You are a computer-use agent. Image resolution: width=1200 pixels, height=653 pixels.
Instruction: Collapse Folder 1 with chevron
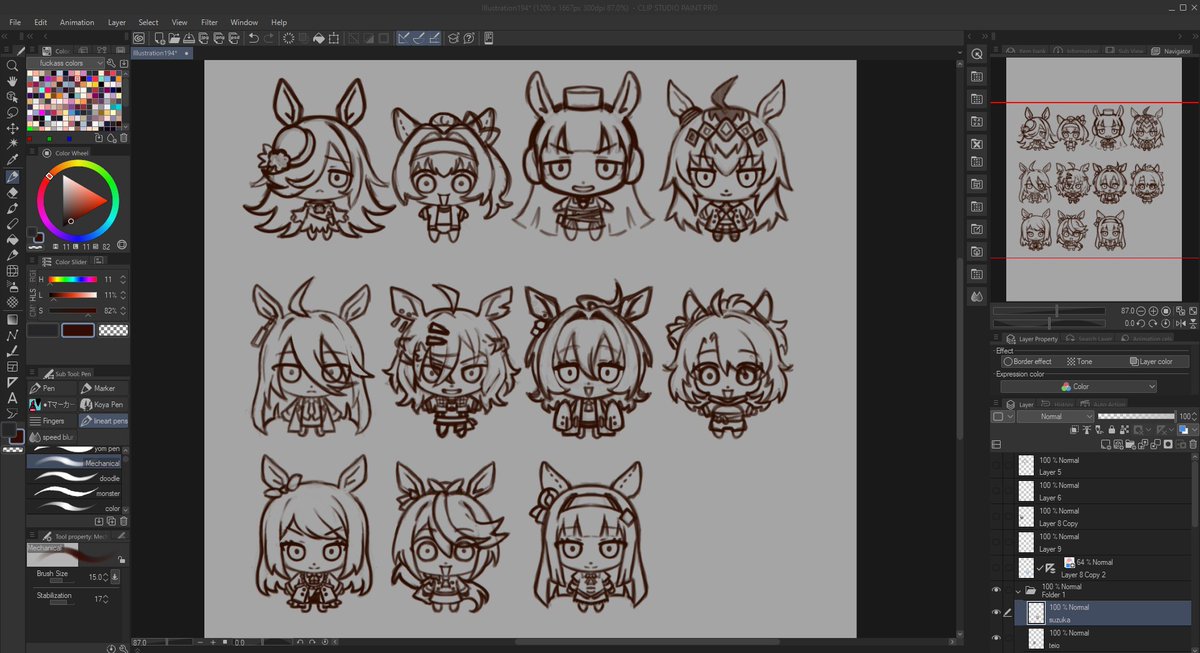(x=1018, y=590)
